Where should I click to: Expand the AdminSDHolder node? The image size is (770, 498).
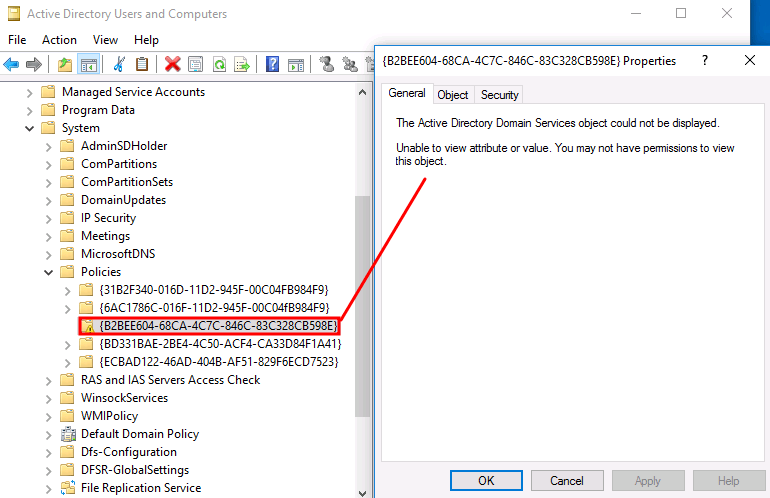[48, 147]
